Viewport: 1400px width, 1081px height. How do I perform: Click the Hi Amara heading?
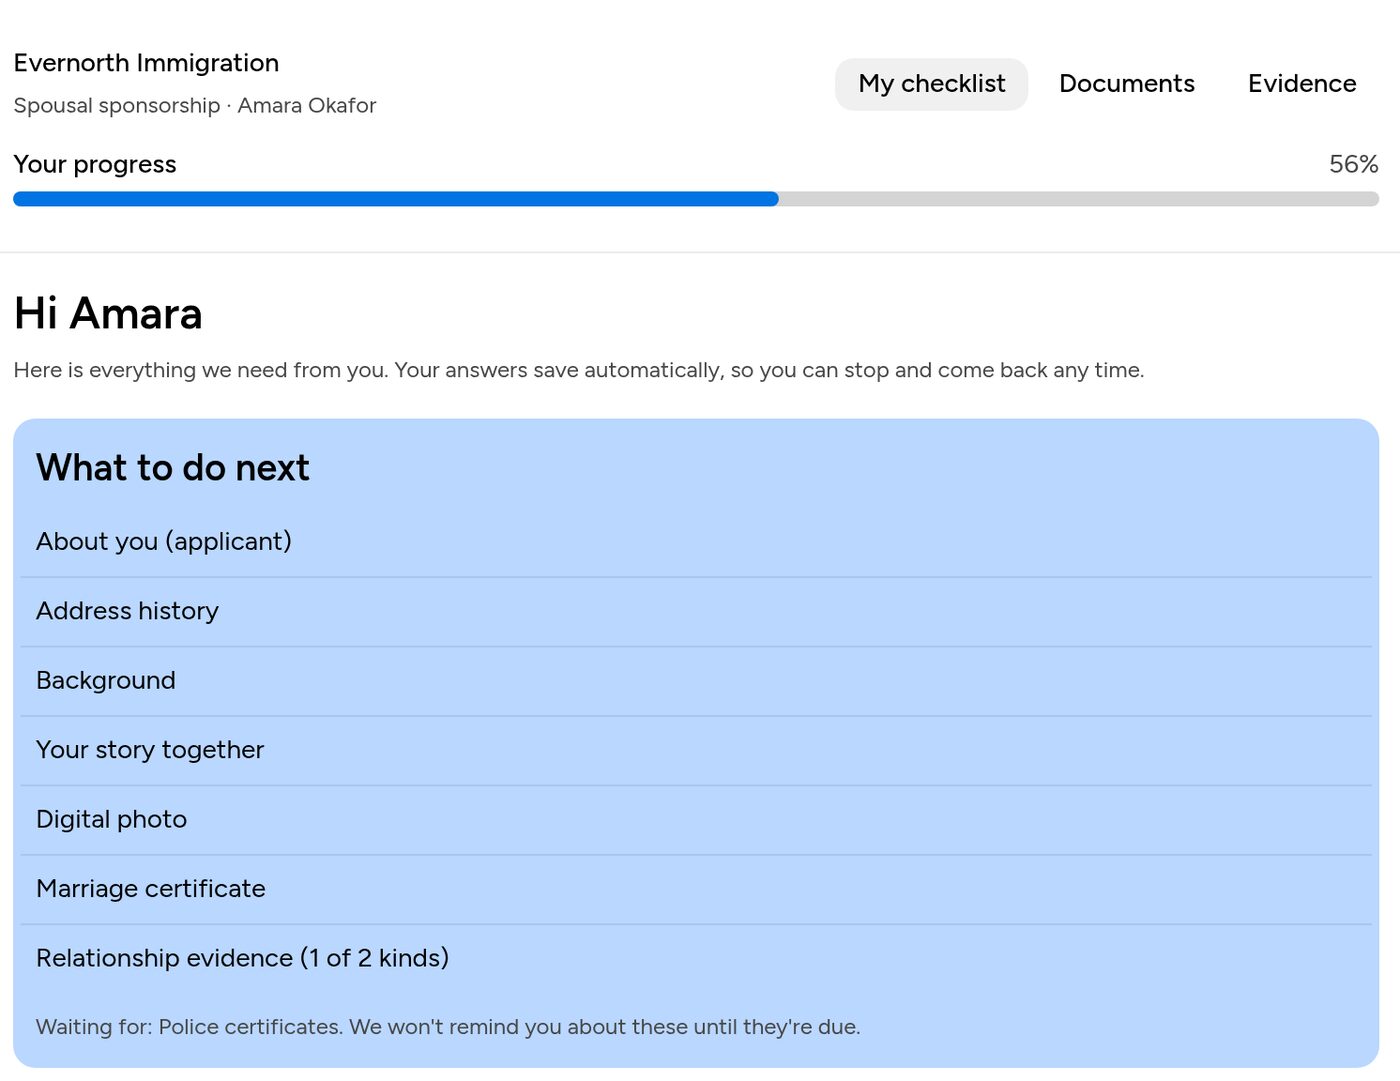tap(108, 313)
